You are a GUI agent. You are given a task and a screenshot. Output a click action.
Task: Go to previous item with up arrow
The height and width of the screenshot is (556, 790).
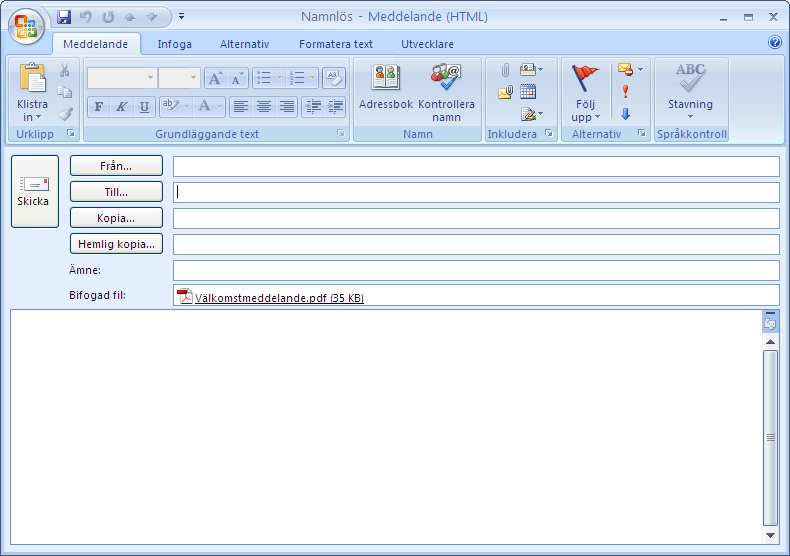[x=130, y=17]
